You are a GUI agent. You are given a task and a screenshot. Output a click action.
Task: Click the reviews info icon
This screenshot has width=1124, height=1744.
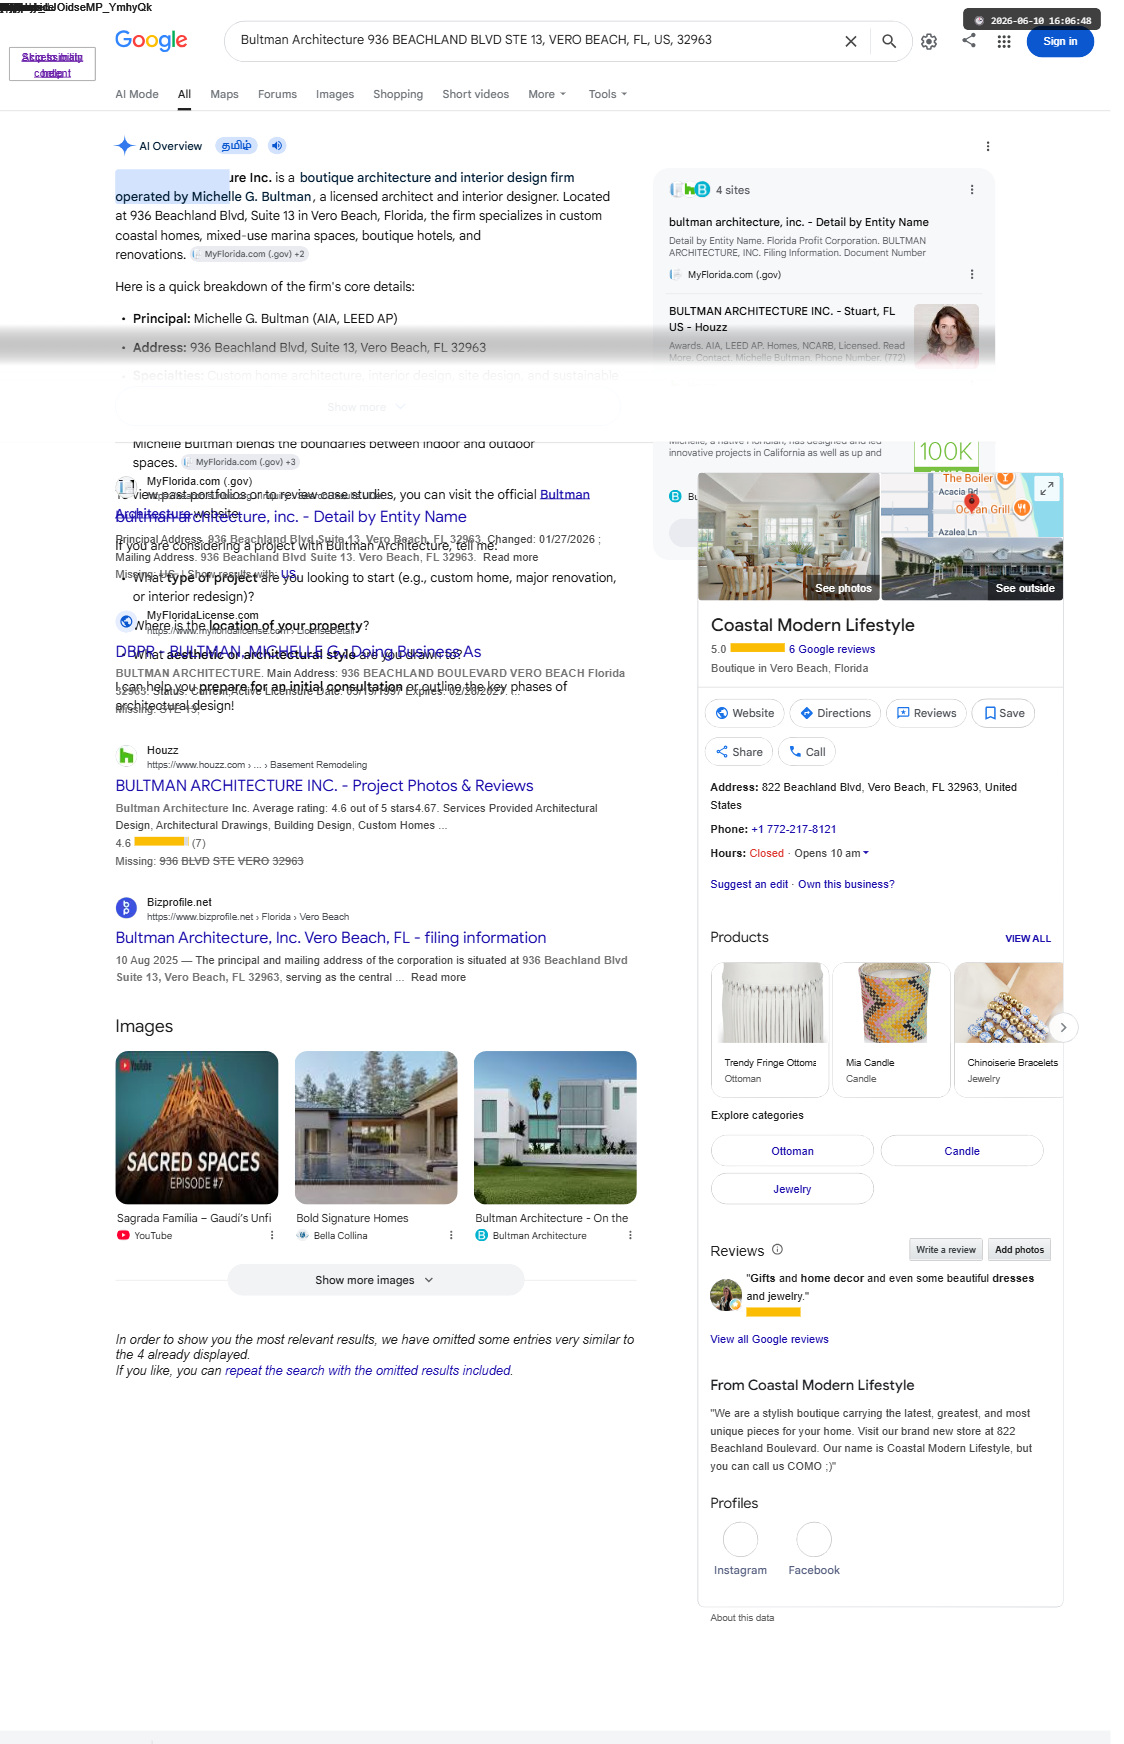[x=777, y=1249]
